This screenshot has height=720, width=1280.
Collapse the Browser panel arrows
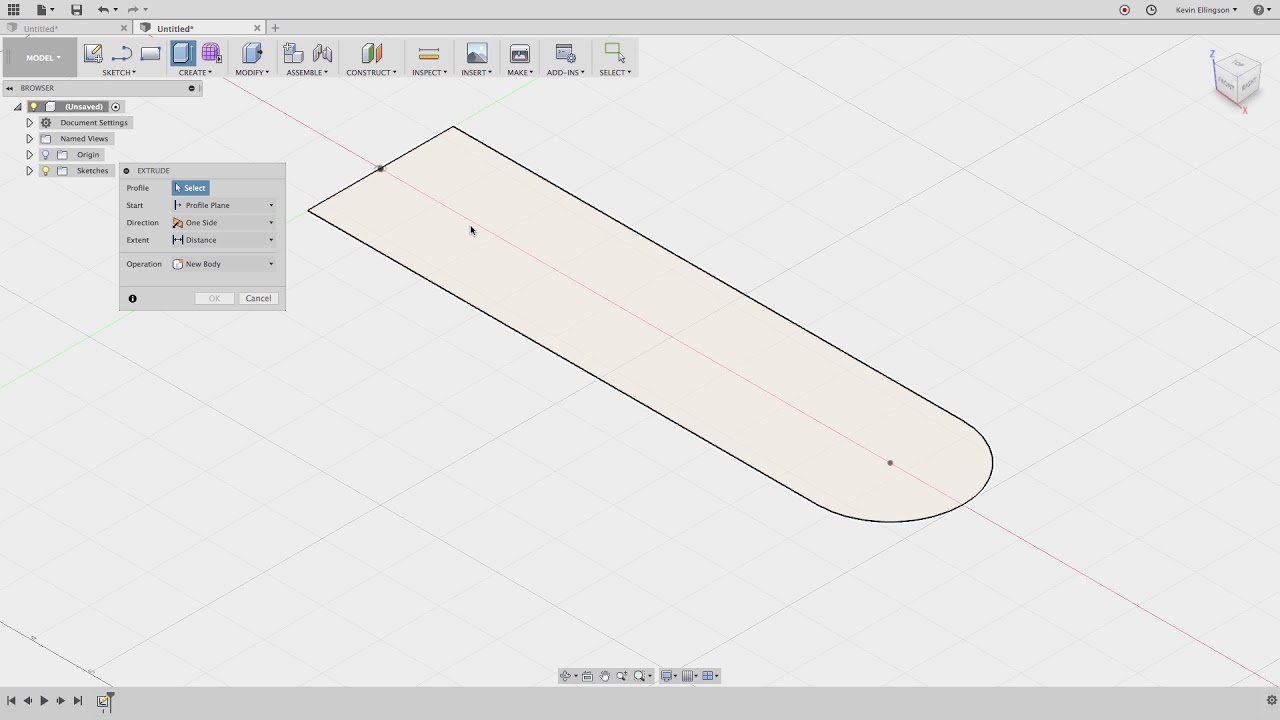click(x=10, y=88)
